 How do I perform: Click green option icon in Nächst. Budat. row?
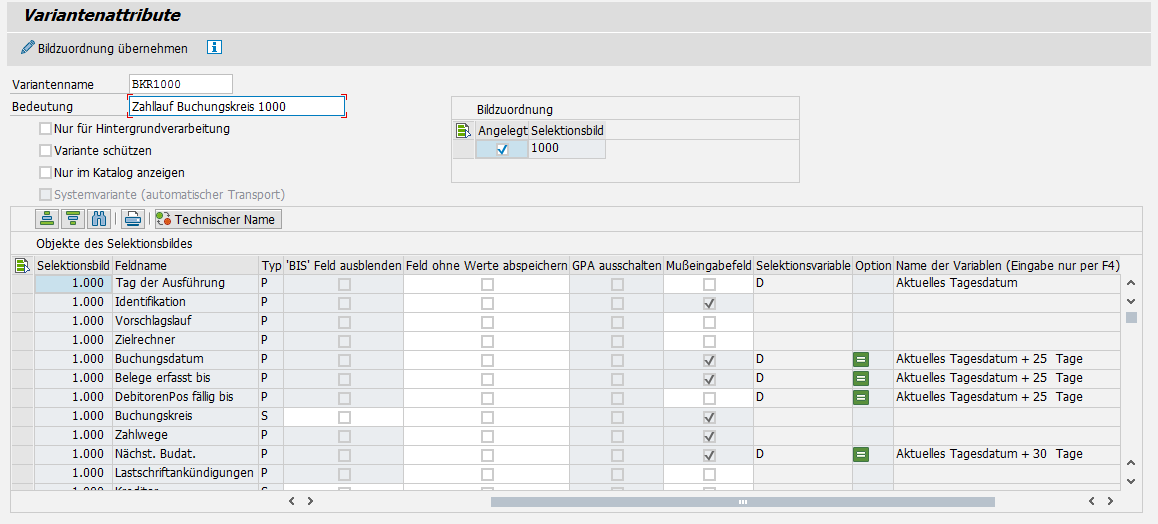click(860, 454)
